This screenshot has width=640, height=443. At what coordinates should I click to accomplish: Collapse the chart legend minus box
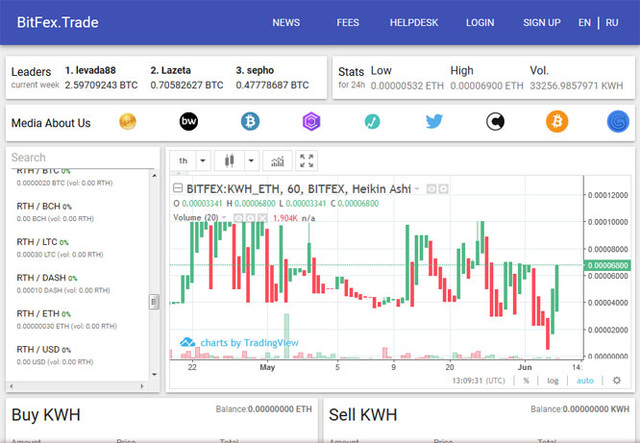pos(178,188)
